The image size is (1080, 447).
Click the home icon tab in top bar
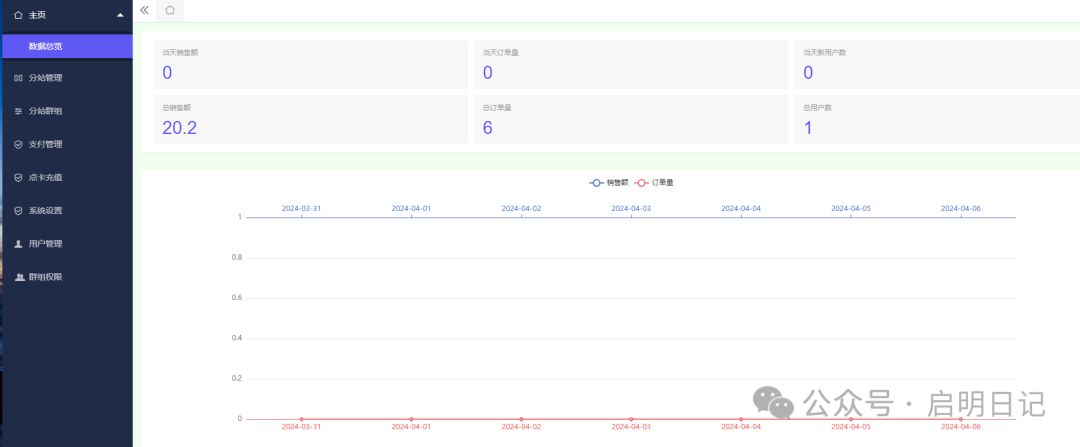coord(170,10)
